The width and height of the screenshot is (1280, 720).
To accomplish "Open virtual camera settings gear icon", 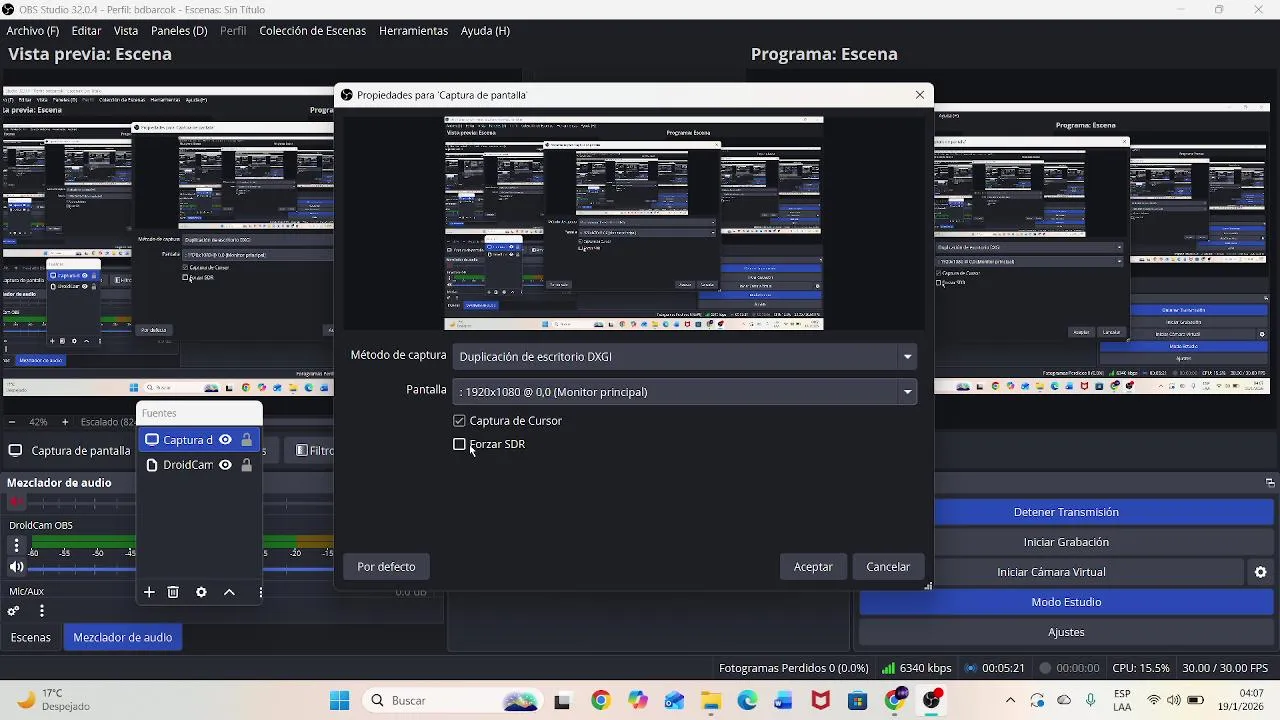I will tap(1260, 572).
